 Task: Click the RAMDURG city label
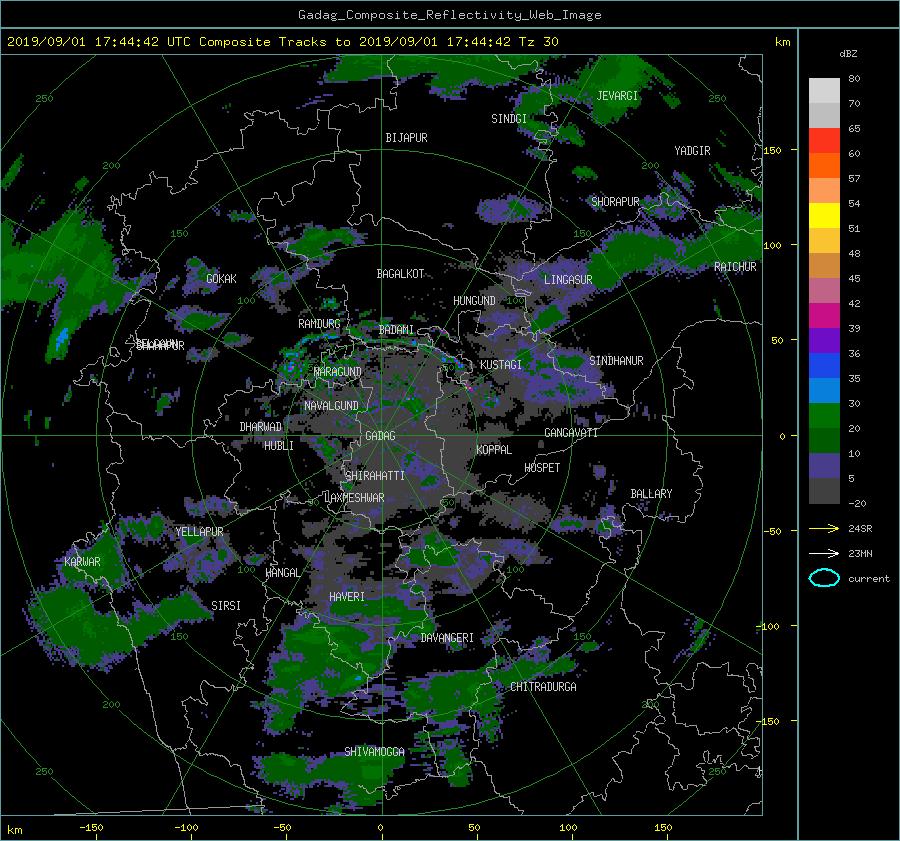(x=319, y=324)
